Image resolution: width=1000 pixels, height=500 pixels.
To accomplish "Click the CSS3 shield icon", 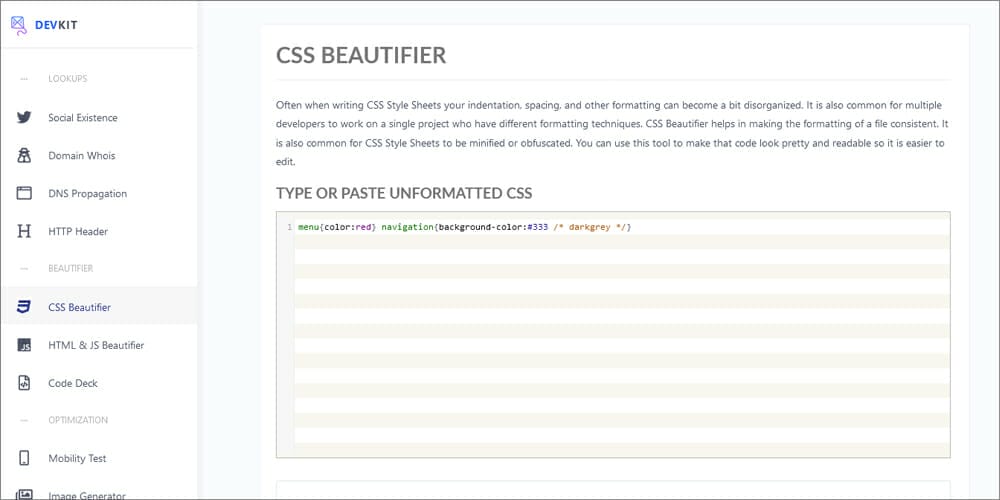I will pos(24,307).
